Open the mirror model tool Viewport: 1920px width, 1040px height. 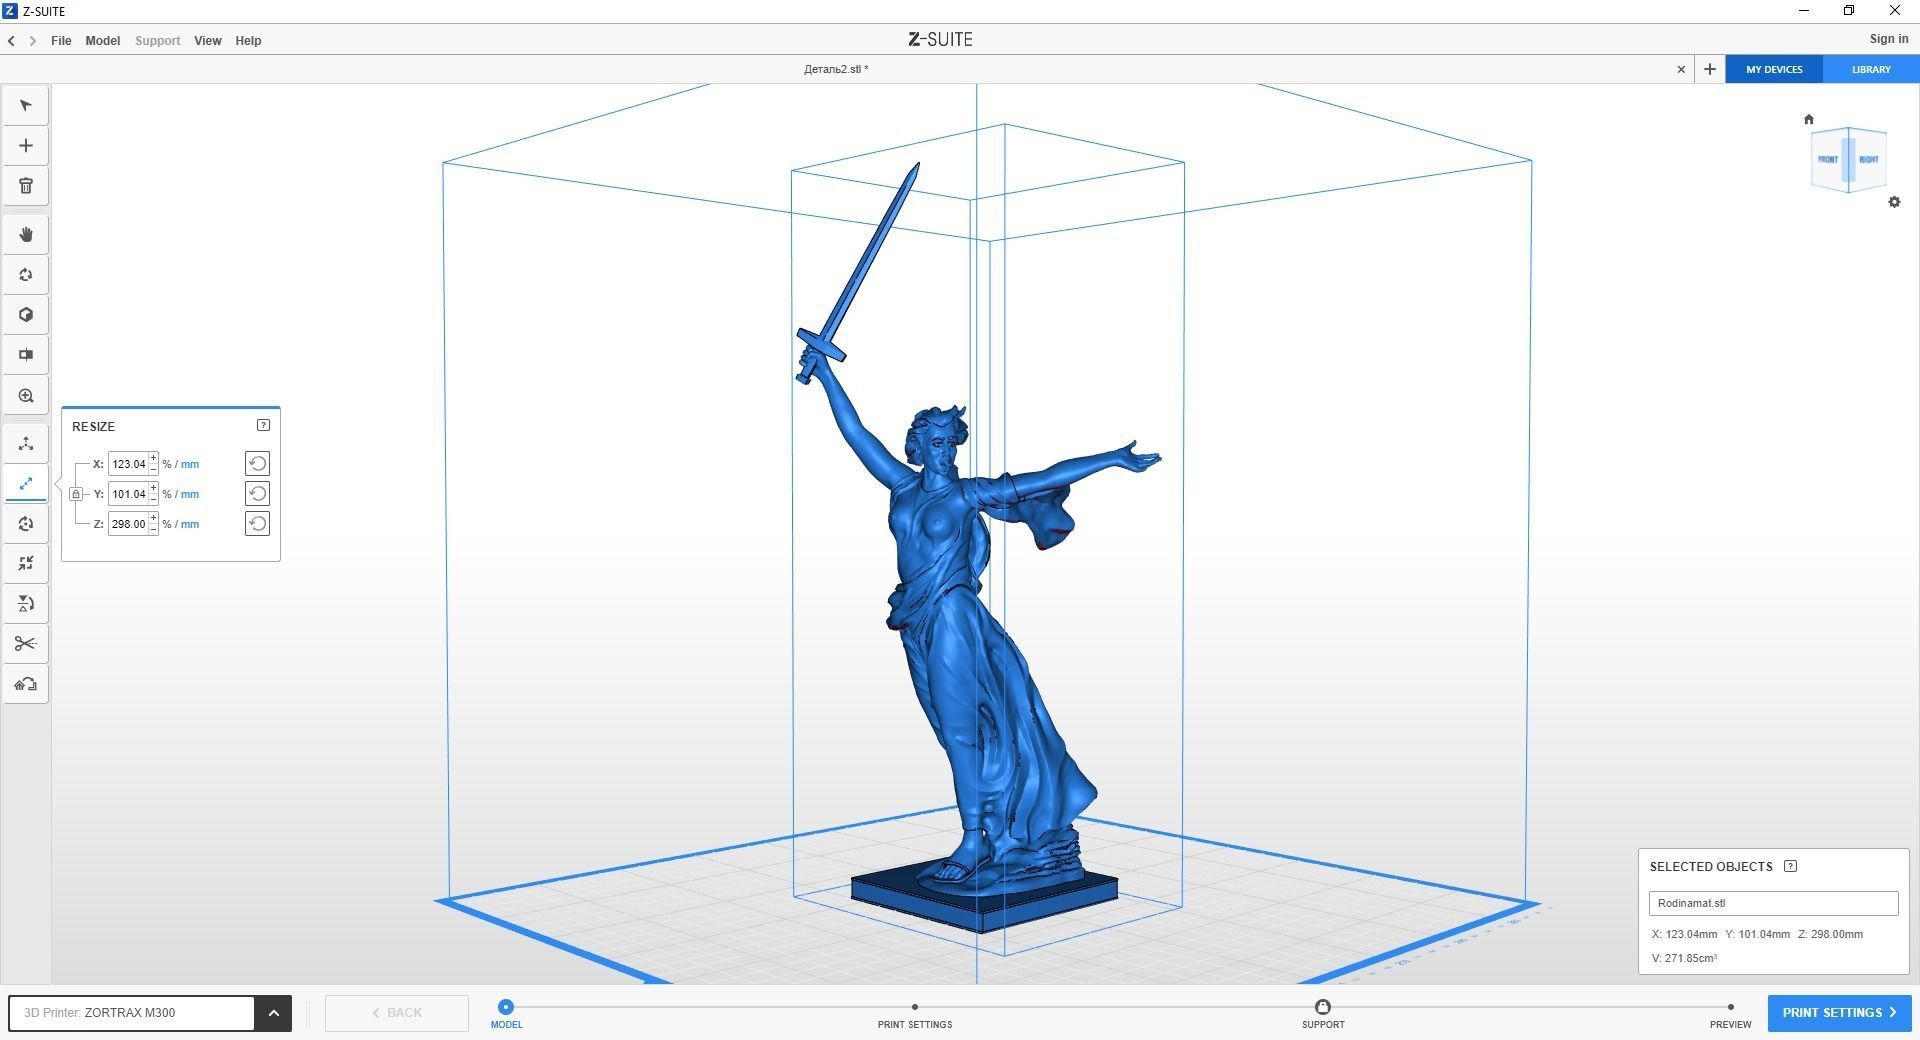pos(26,604)
